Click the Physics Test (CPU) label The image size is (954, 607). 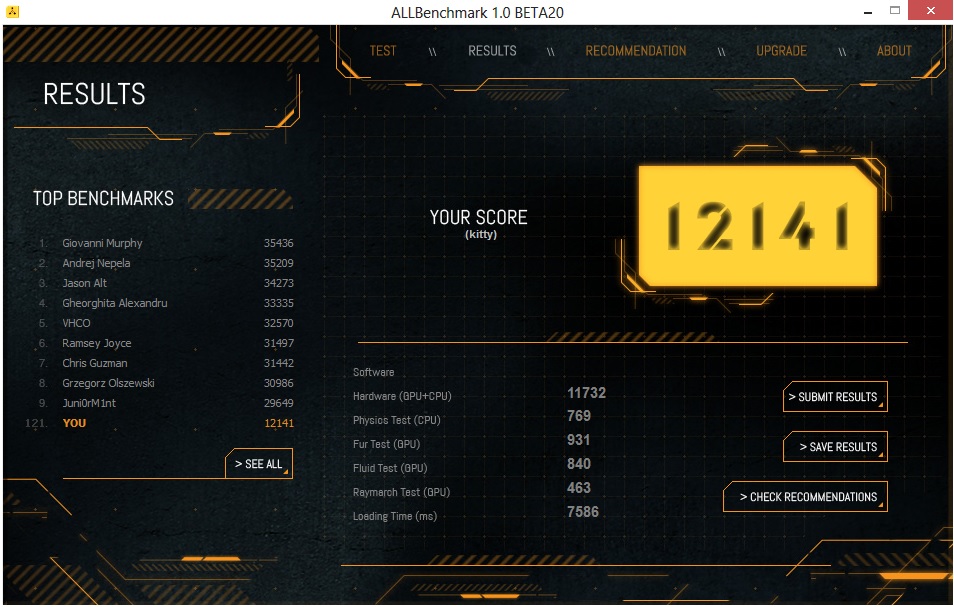click(x=397, y=420)
